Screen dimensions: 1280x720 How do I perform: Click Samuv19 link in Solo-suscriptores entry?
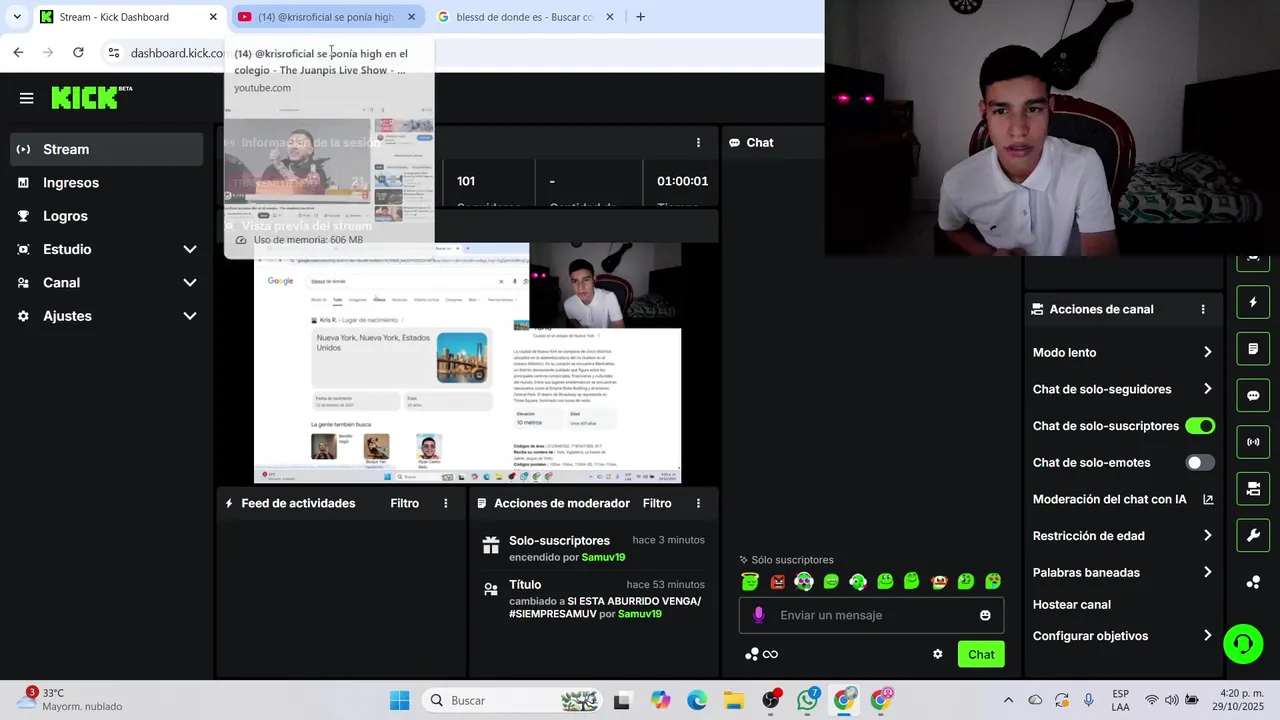[603, 557]
